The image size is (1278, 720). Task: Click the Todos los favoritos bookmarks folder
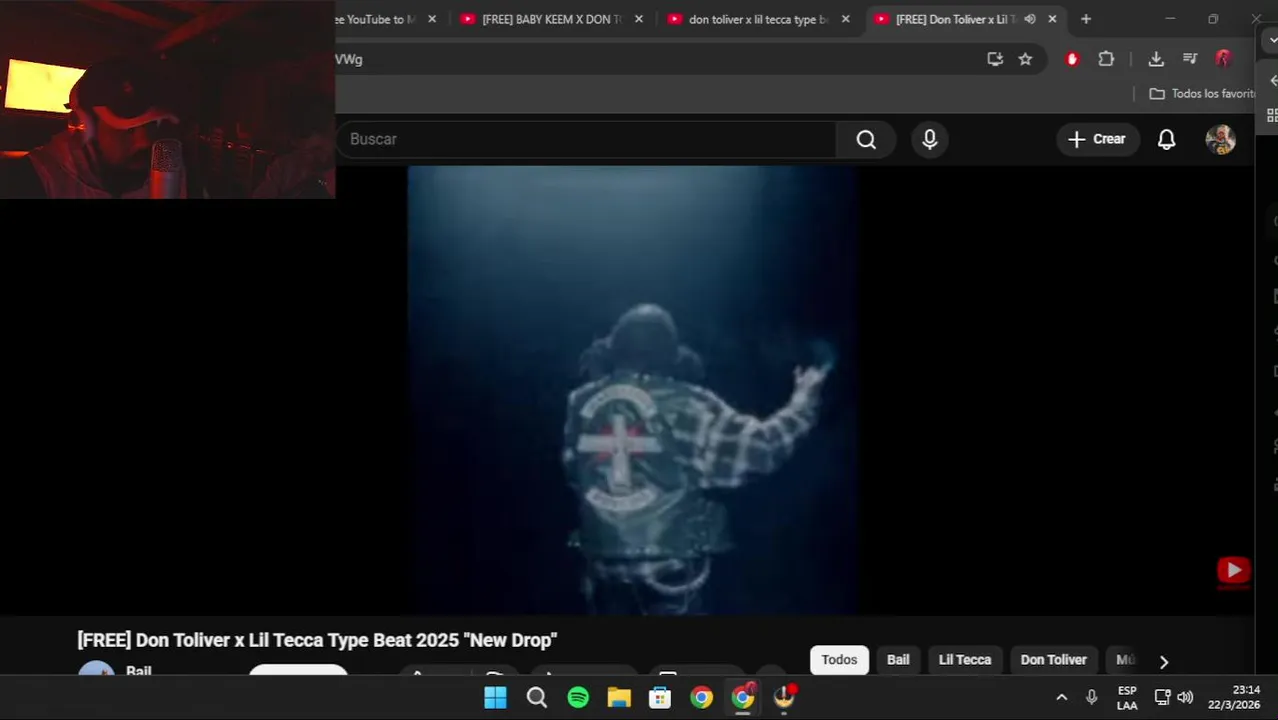(x=1202, y=93)
